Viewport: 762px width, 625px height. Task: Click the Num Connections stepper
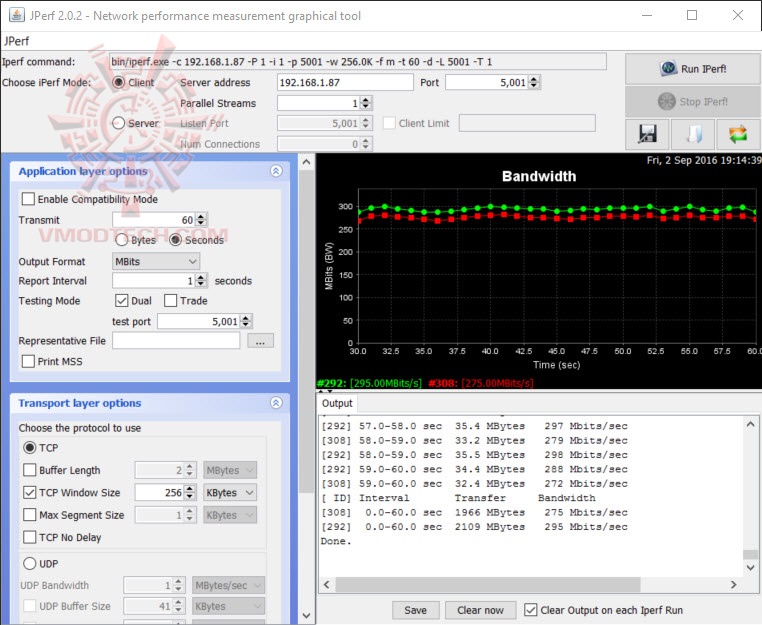(366, 144)
